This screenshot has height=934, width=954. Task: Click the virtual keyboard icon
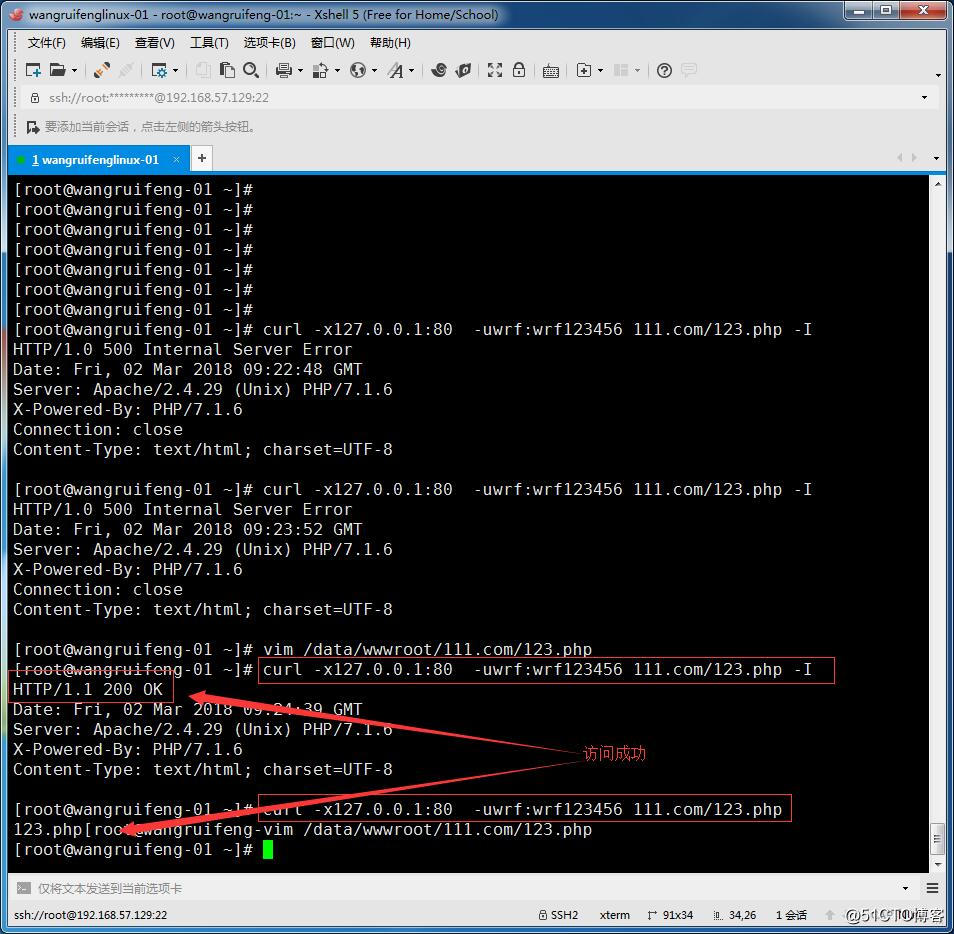click(x=551, y=71)
